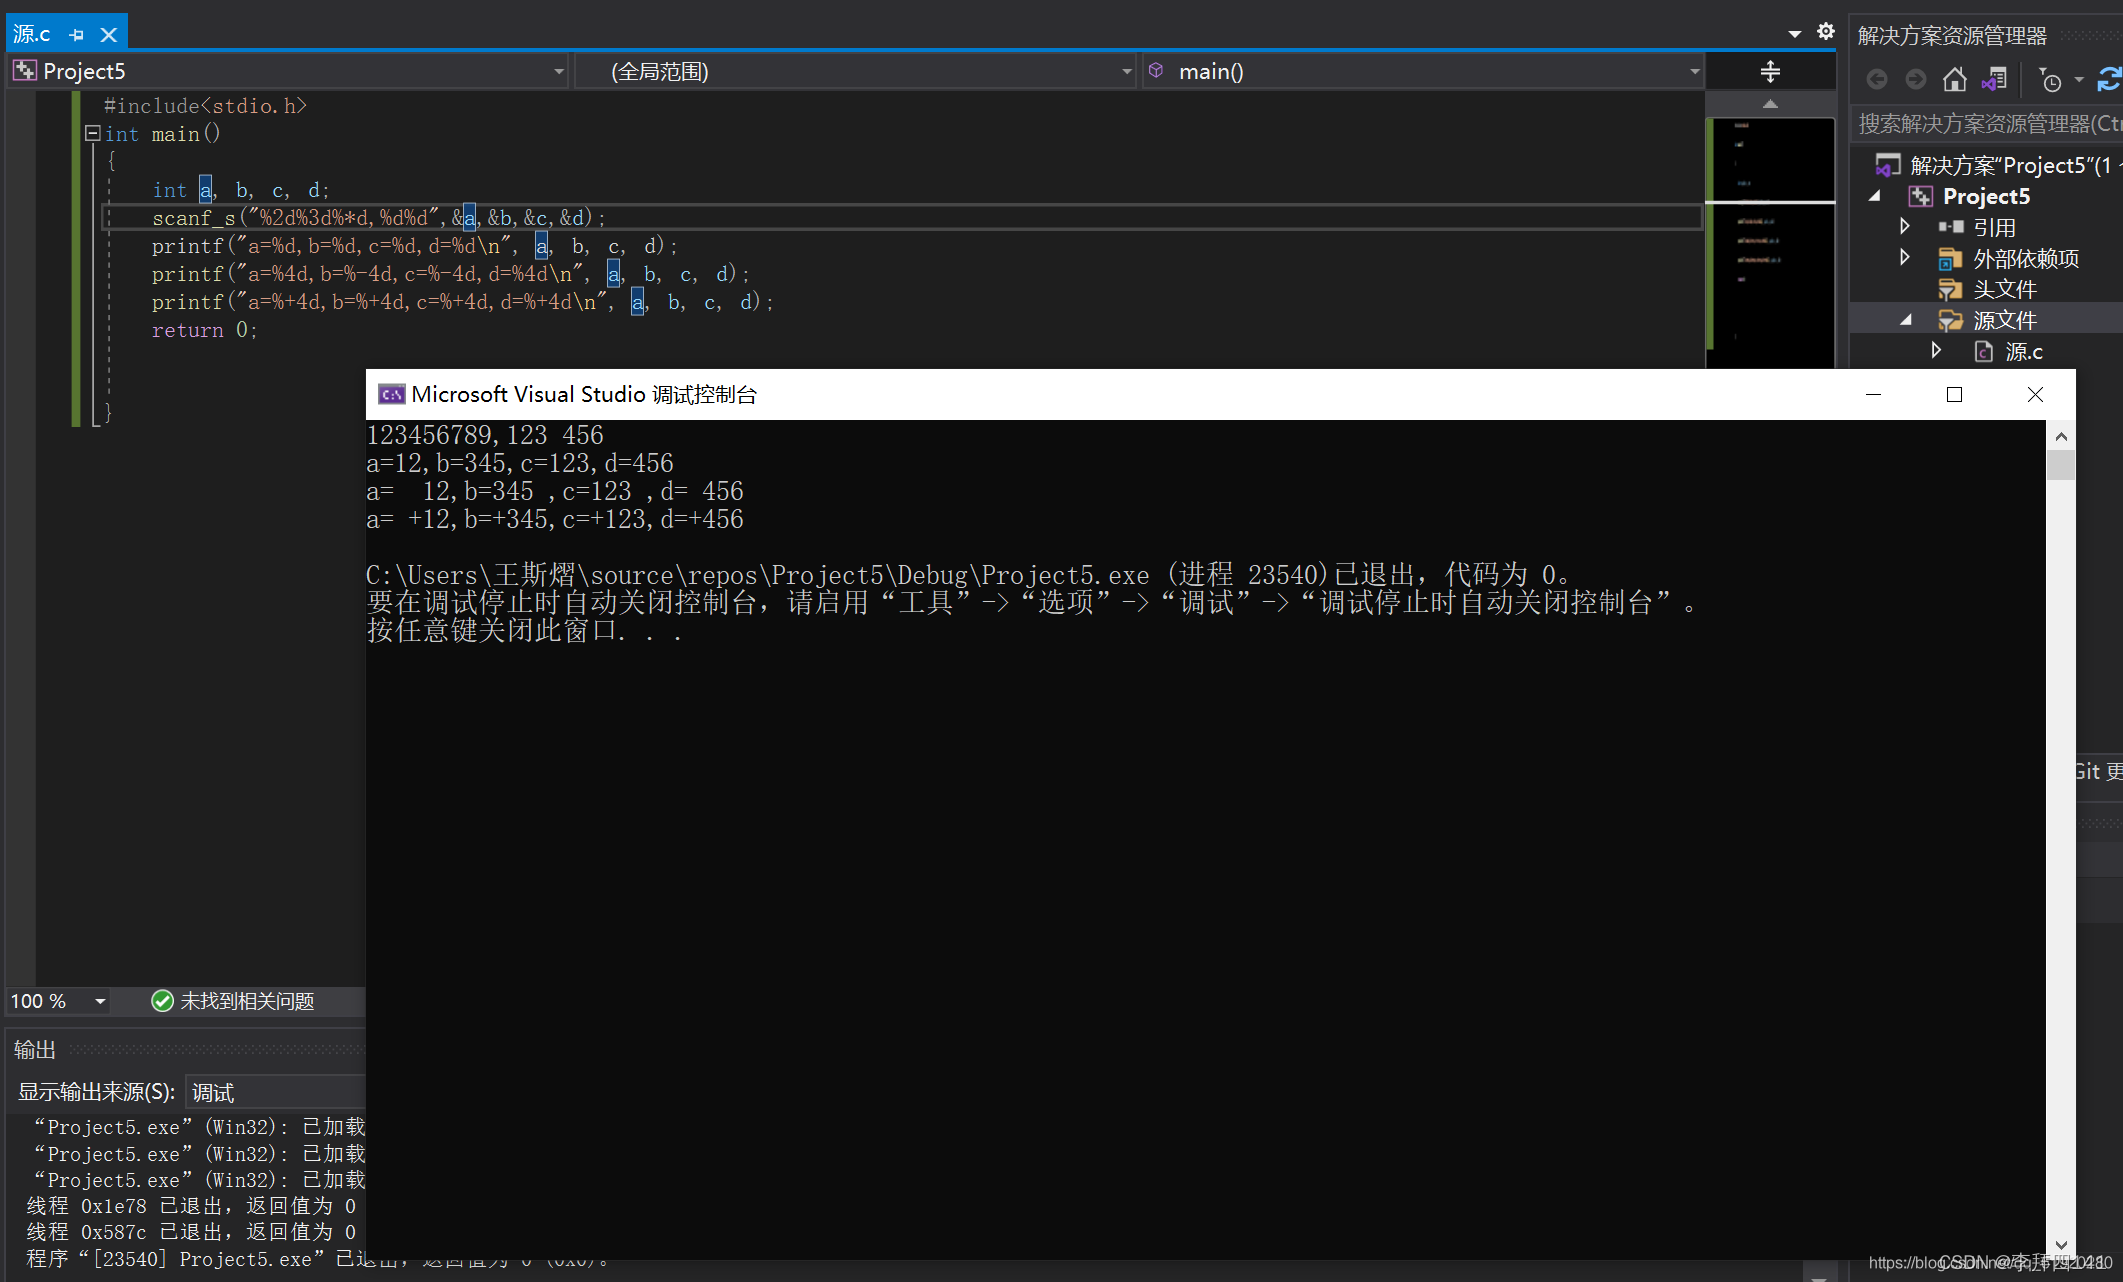This screenshot has height=1282, width=2123.
Task: Collapse the main() function code block
Action: tap(93, 133)
